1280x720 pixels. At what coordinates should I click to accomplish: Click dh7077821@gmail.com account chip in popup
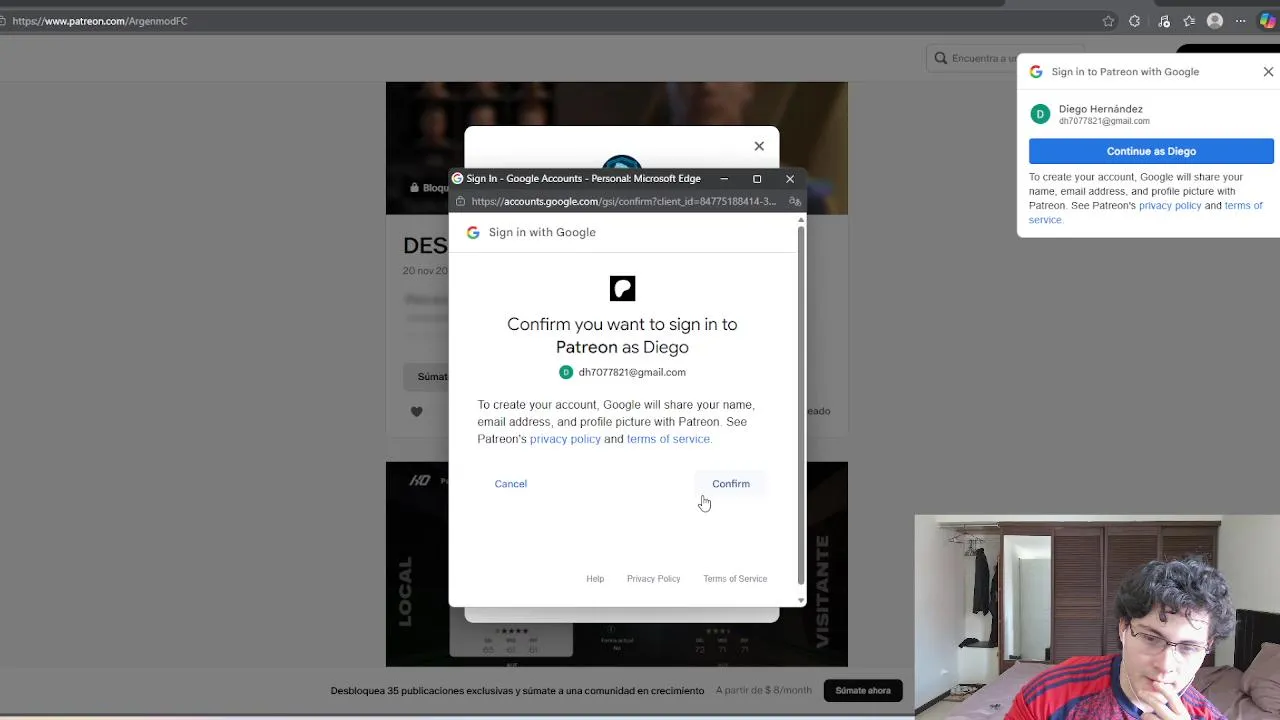[x=622, y=372]
